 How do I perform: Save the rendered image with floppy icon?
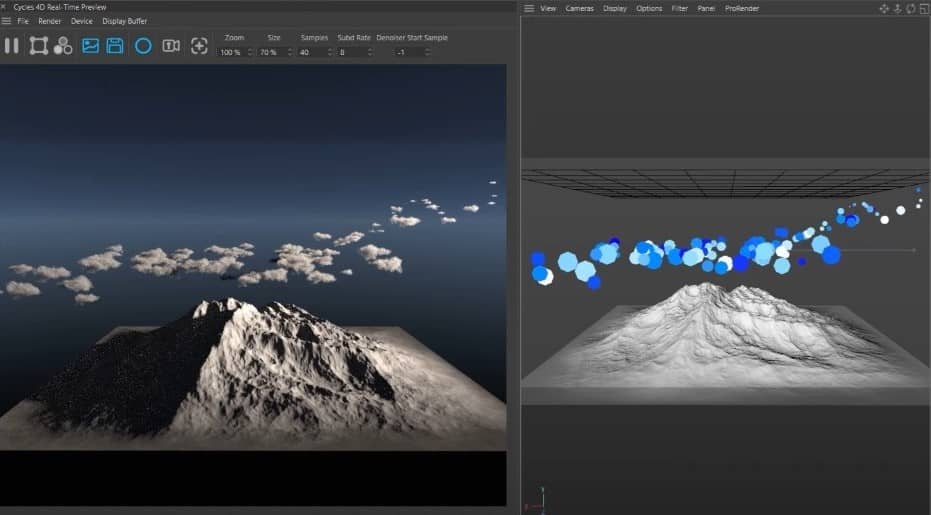(x=115, y=45)
